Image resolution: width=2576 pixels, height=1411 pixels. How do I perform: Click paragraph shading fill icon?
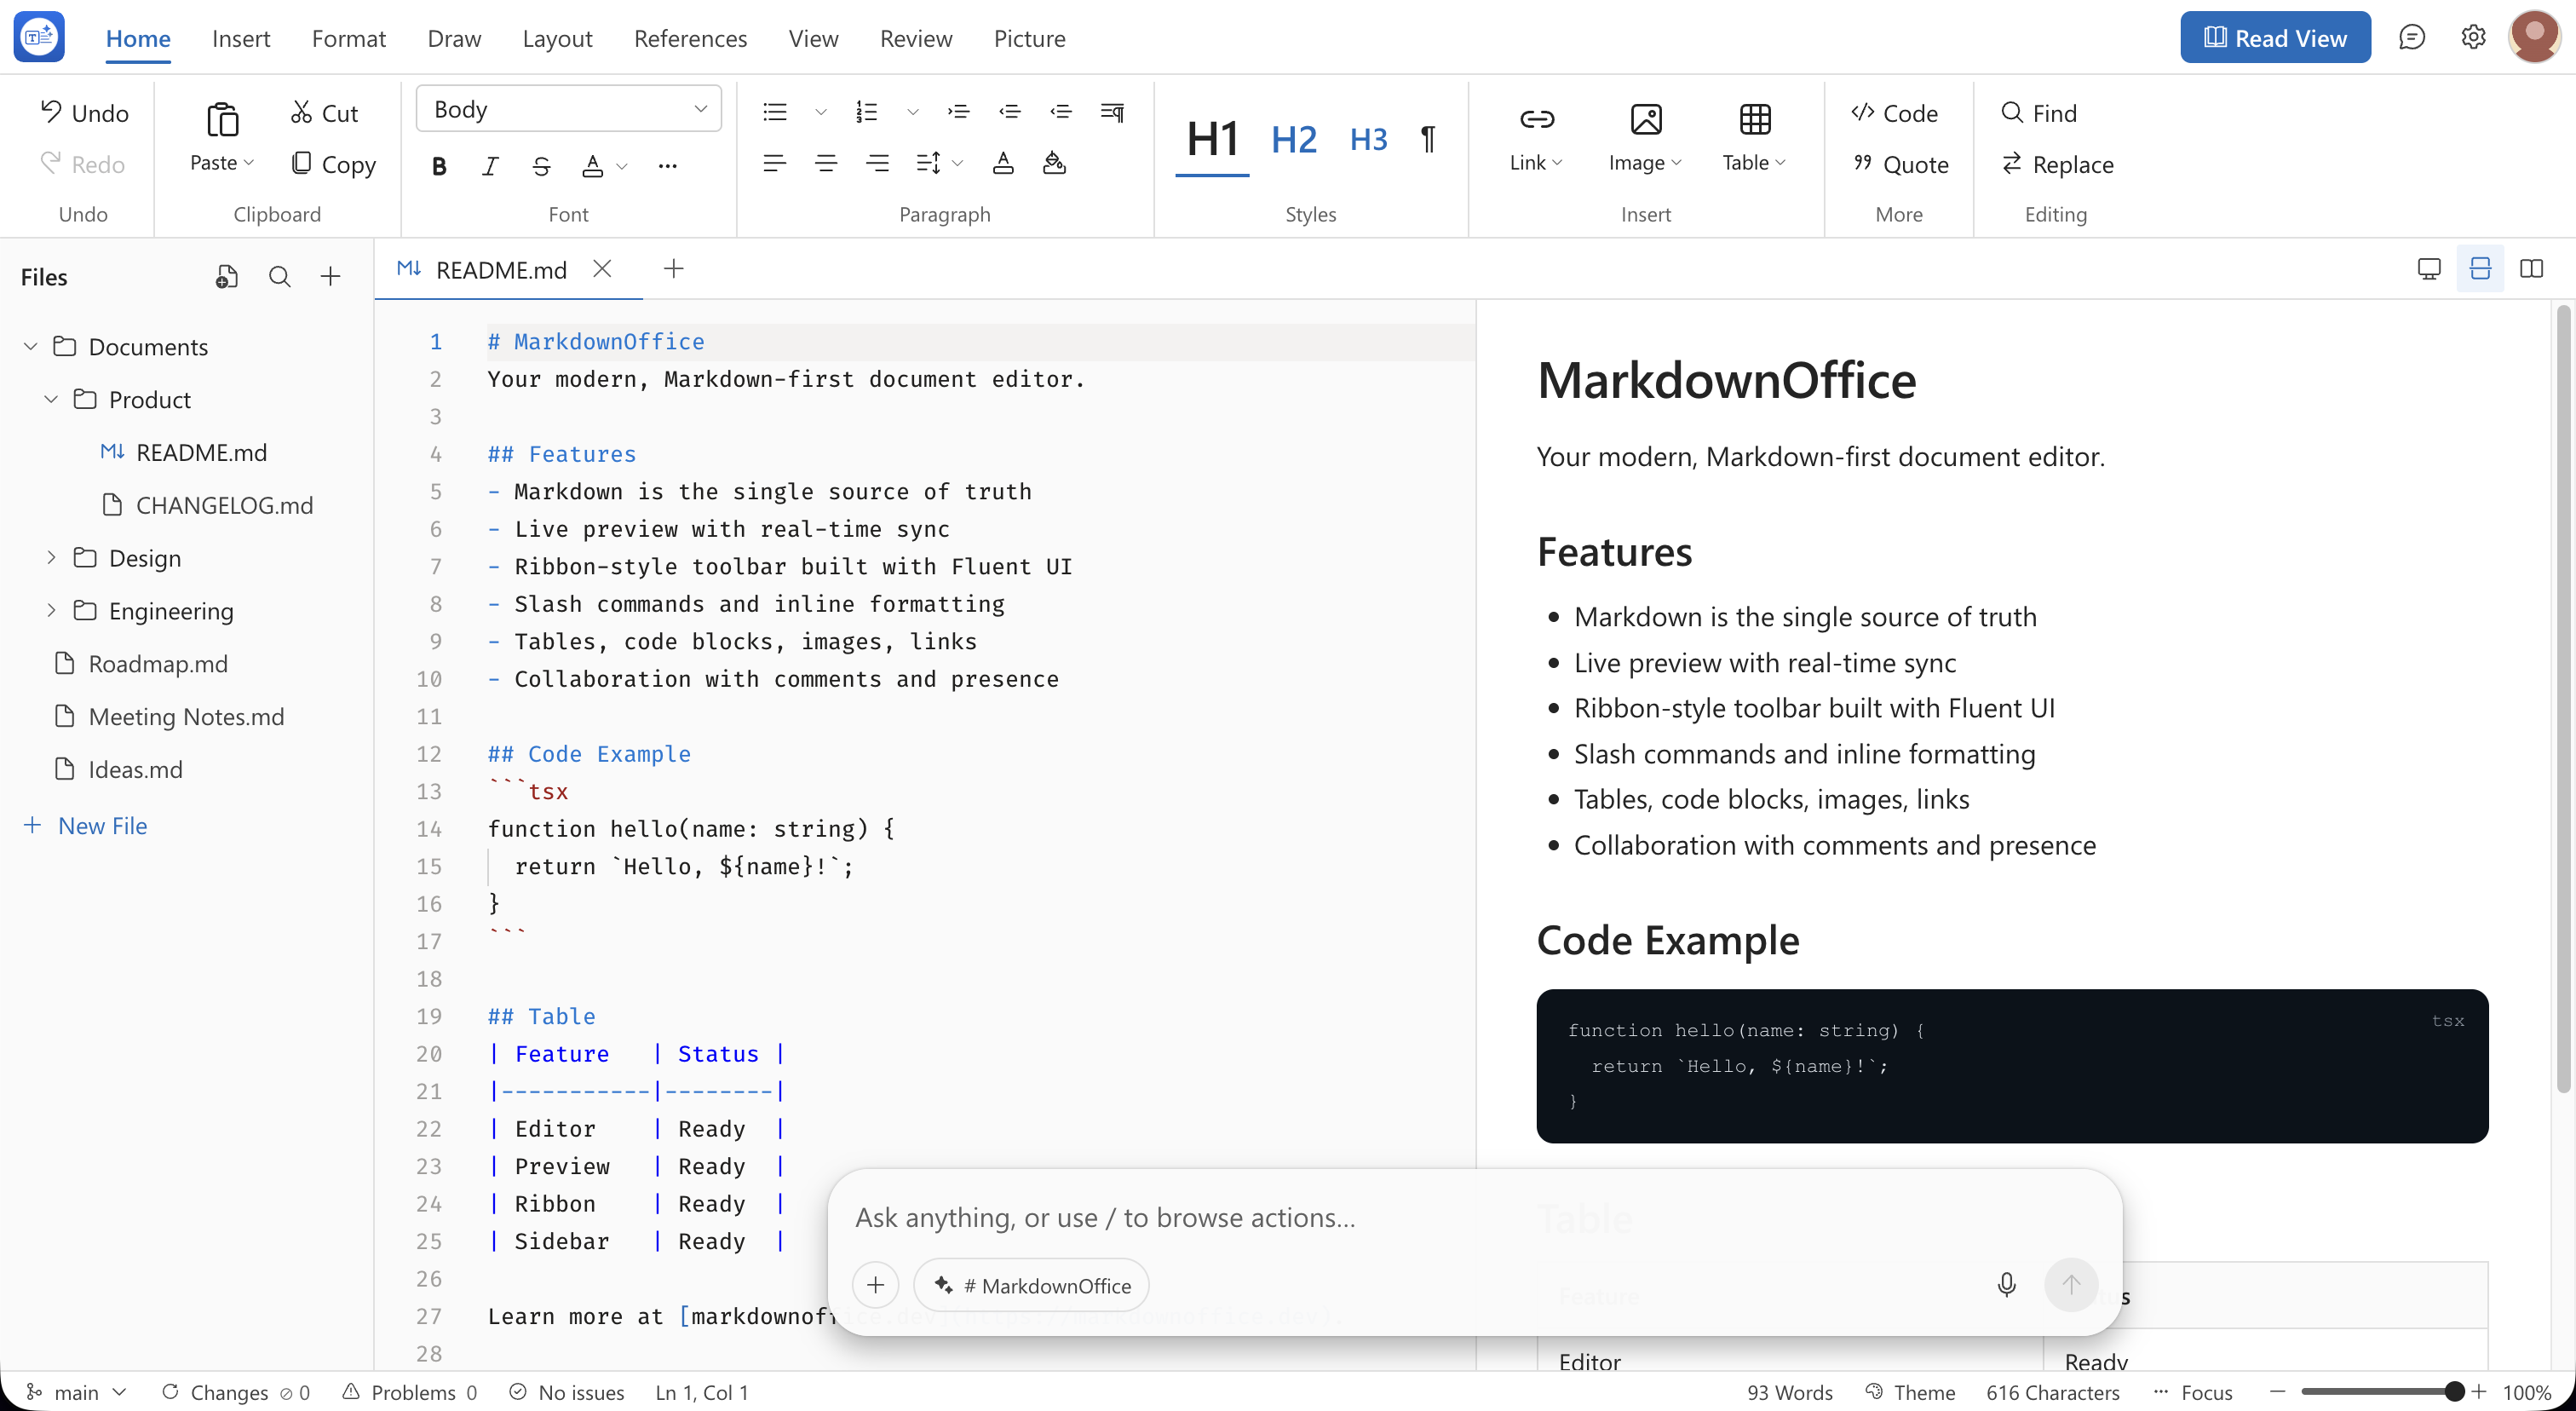(1054, 163)
